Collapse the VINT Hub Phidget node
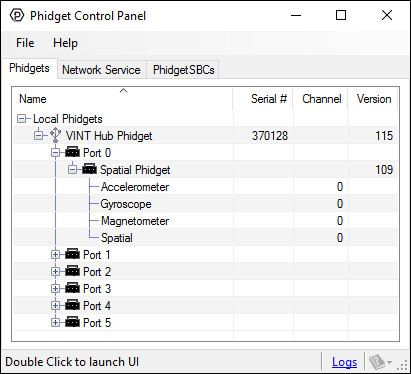411x374 pixels. (38, 136)
